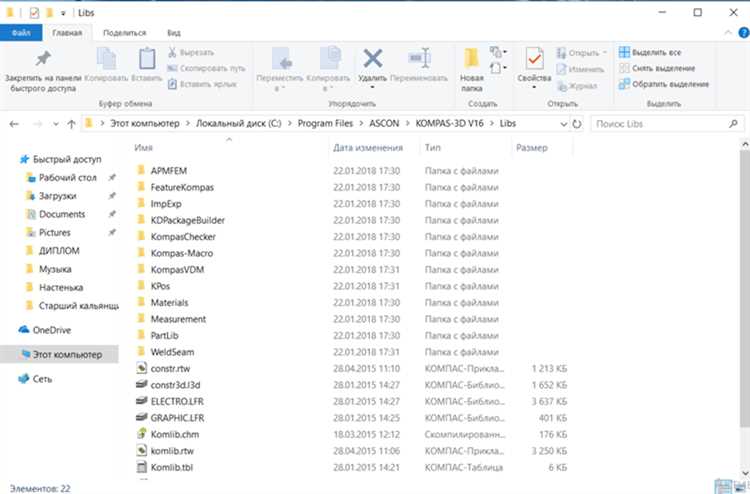Screen dimensions: 750x494
Task: Sort by the Размер column header
Action: click(x=531, y=148)
